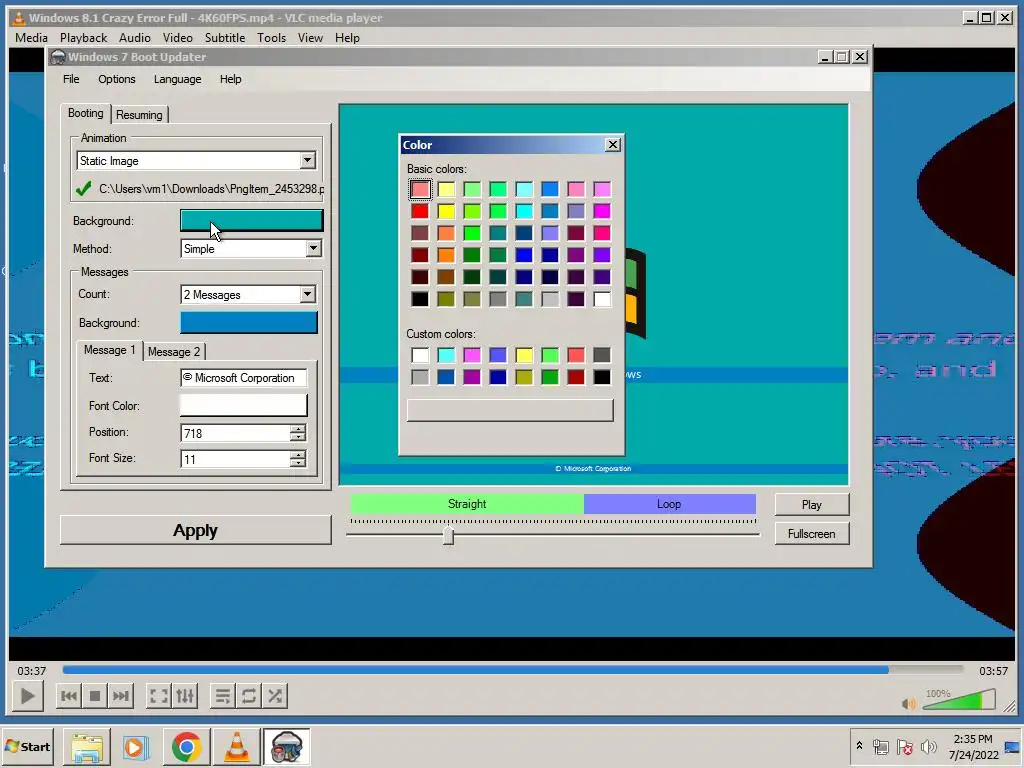
Task: Stop playback in VLC
Action: point(95,696)
